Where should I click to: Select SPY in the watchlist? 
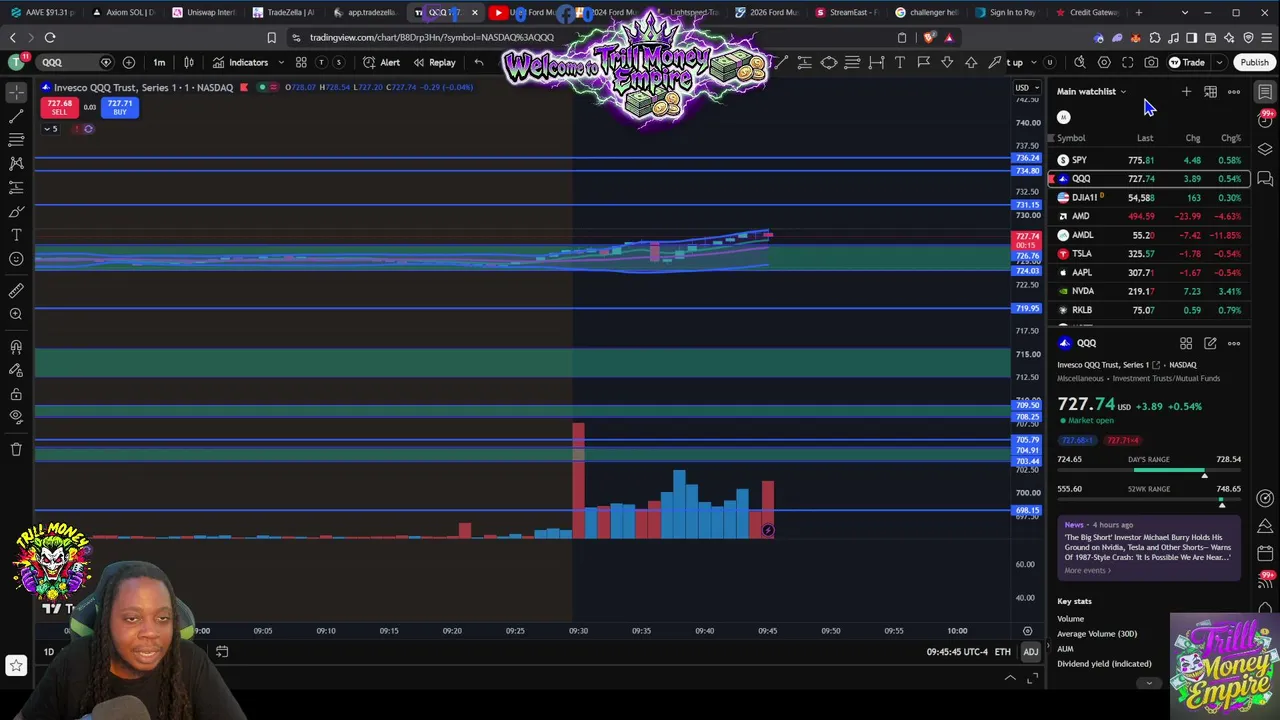pos(1149,160)
